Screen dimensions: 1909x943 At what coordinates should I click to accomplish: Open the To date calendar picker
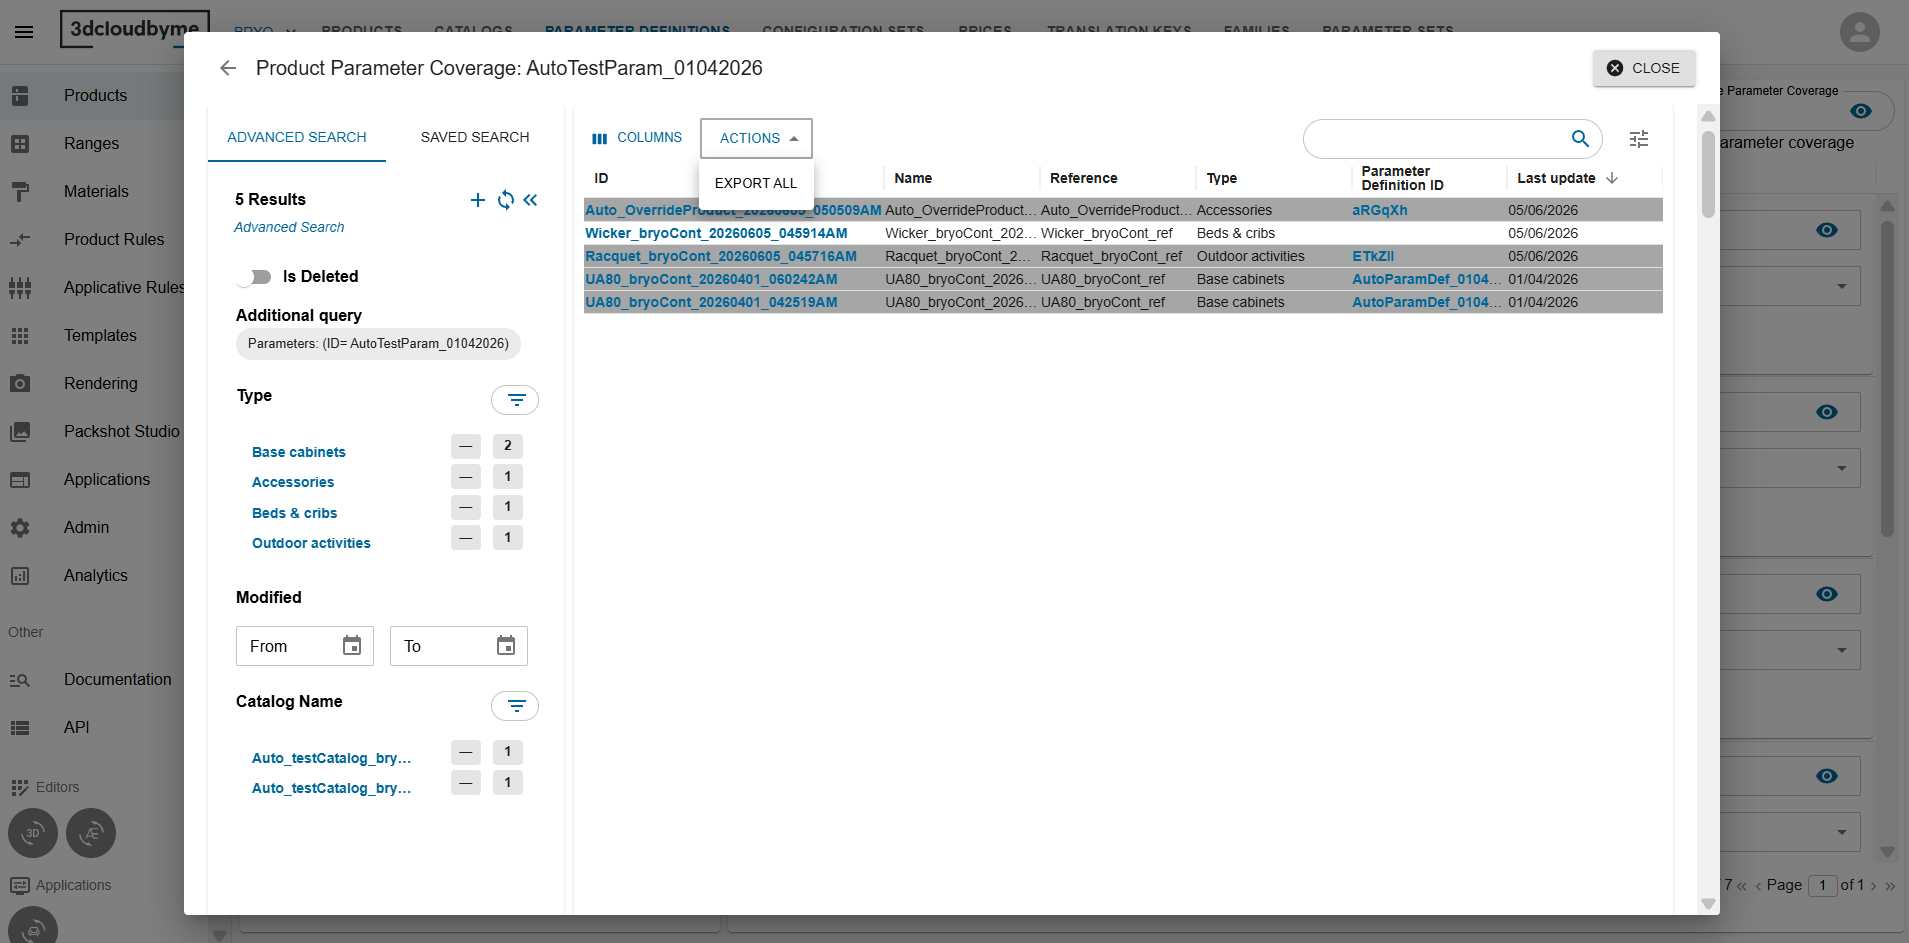pos(506,646)
